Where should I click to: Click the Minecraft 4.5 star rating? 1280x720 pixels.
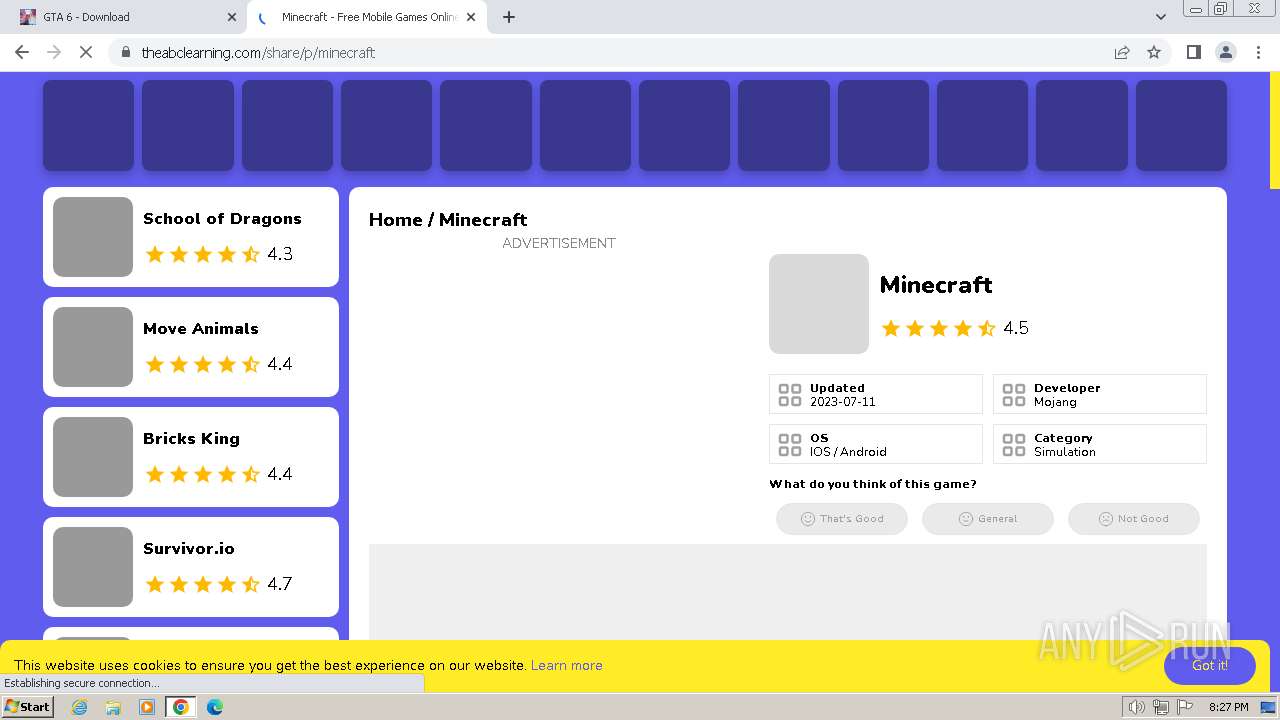(954, 328)
